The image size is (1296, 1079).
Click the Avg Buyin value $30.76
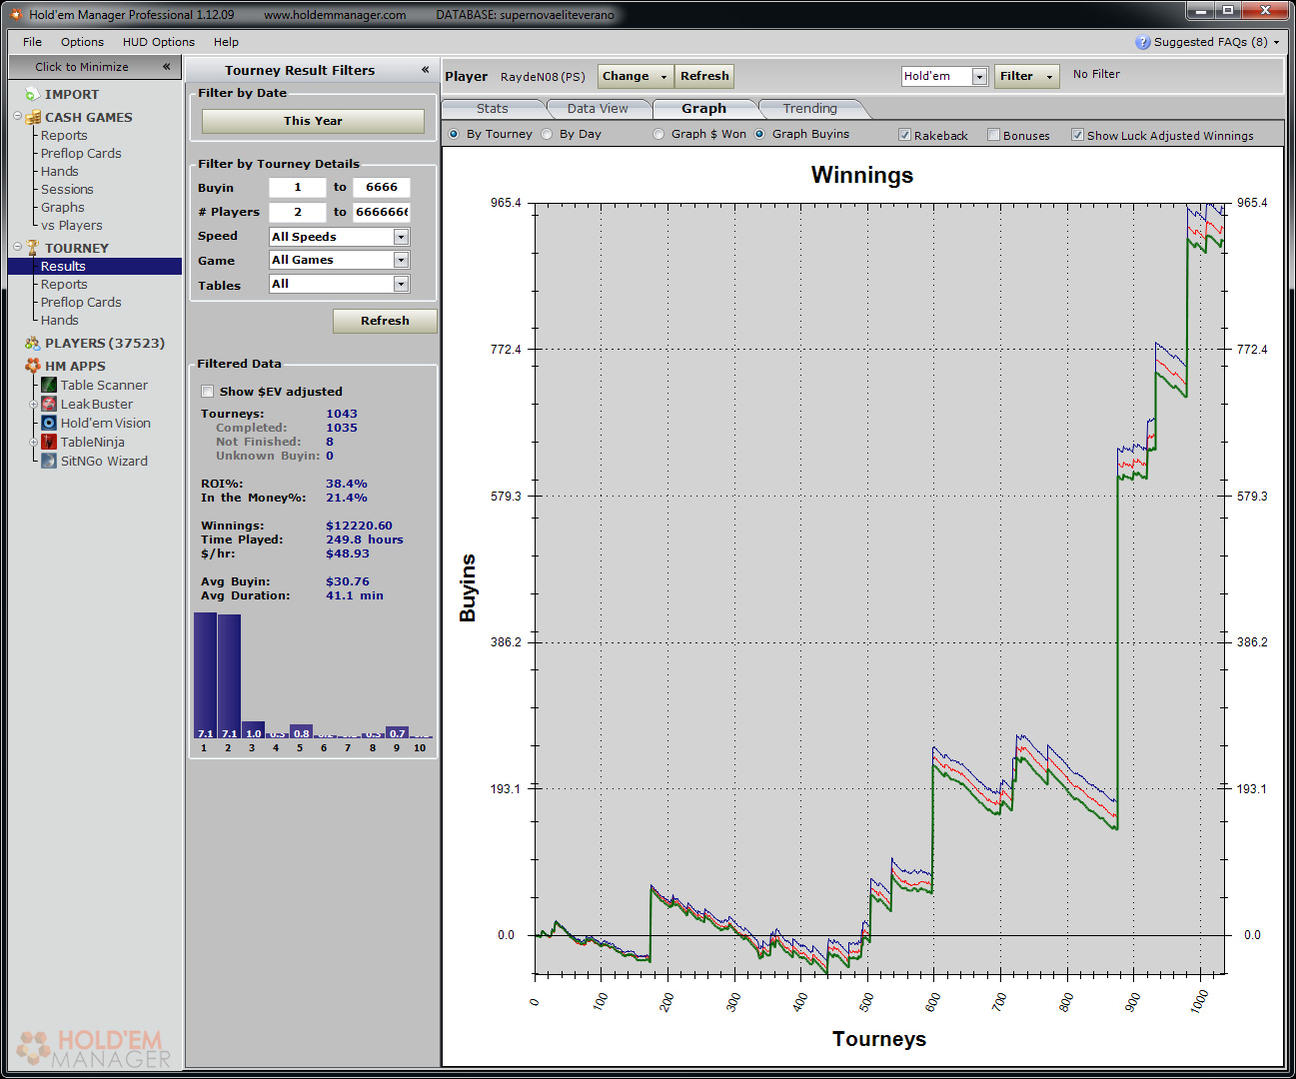(x=347, y=581)
